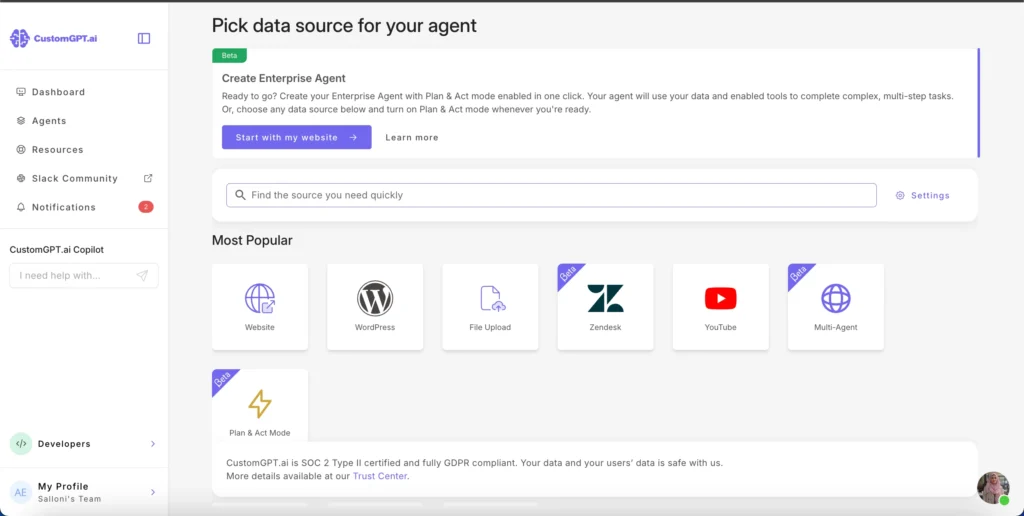Click the Find the source search field

point(551,195)
